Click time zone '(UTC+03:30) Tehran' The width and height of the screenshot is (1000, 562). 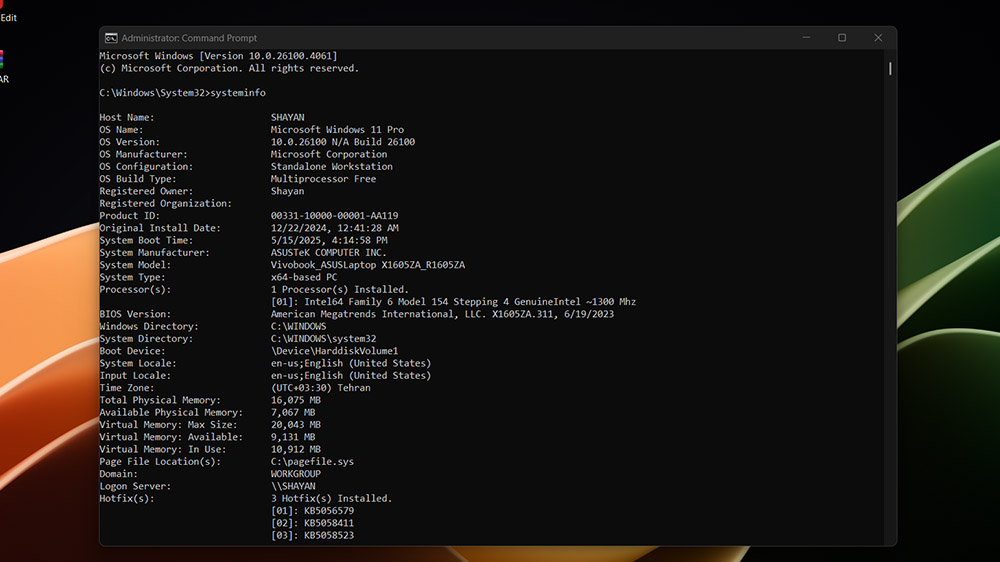tap(321, 388)
